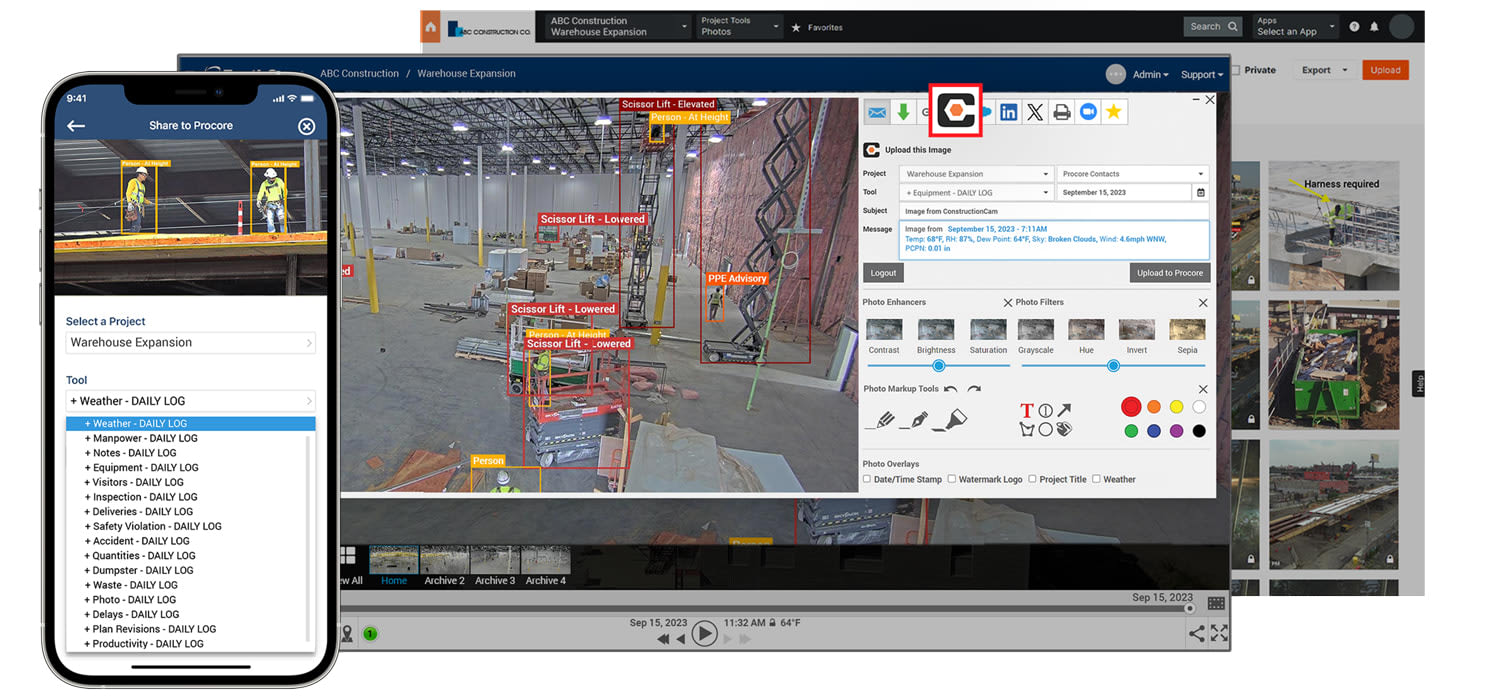Open Select a Project field on phone
1500x700 pixels.
pyautogui.click(x=191, y=342)
